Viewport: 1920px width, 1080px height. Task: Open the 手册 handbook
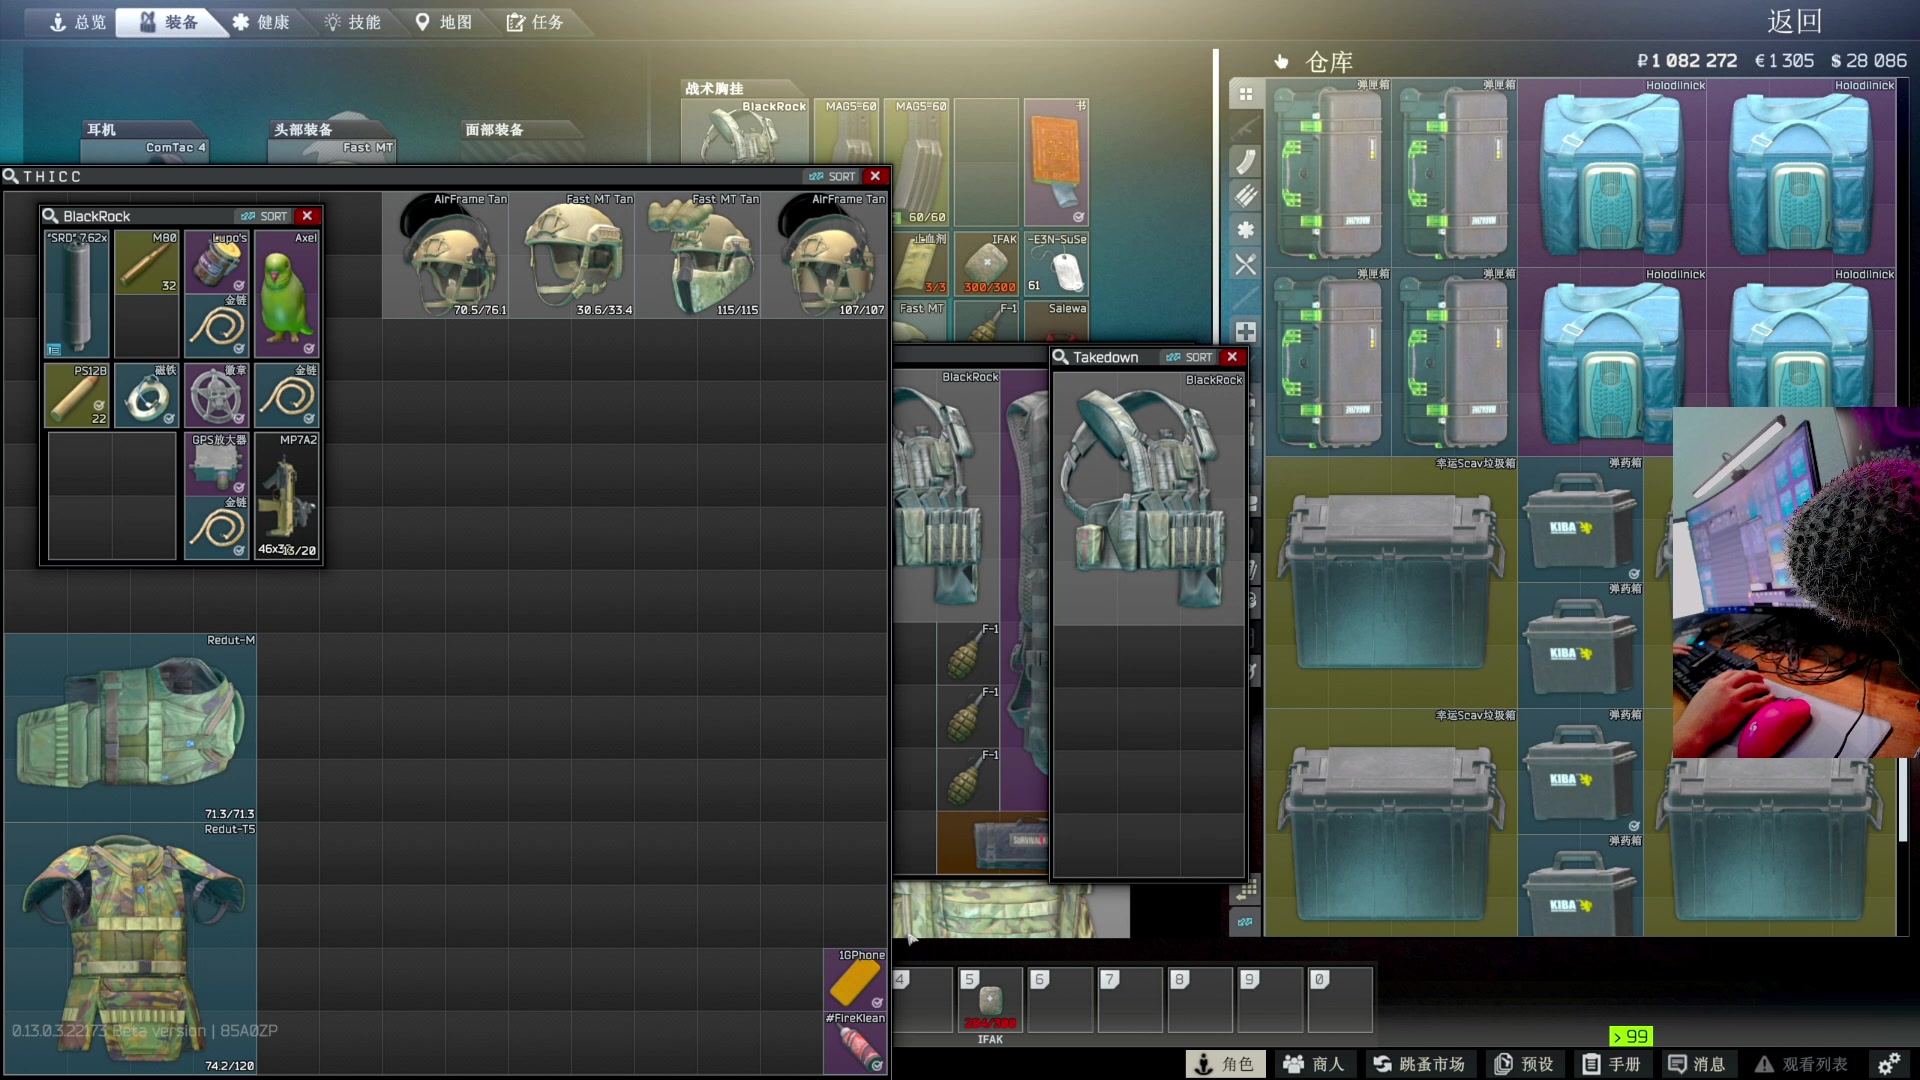click(x=1612, y=1064)
